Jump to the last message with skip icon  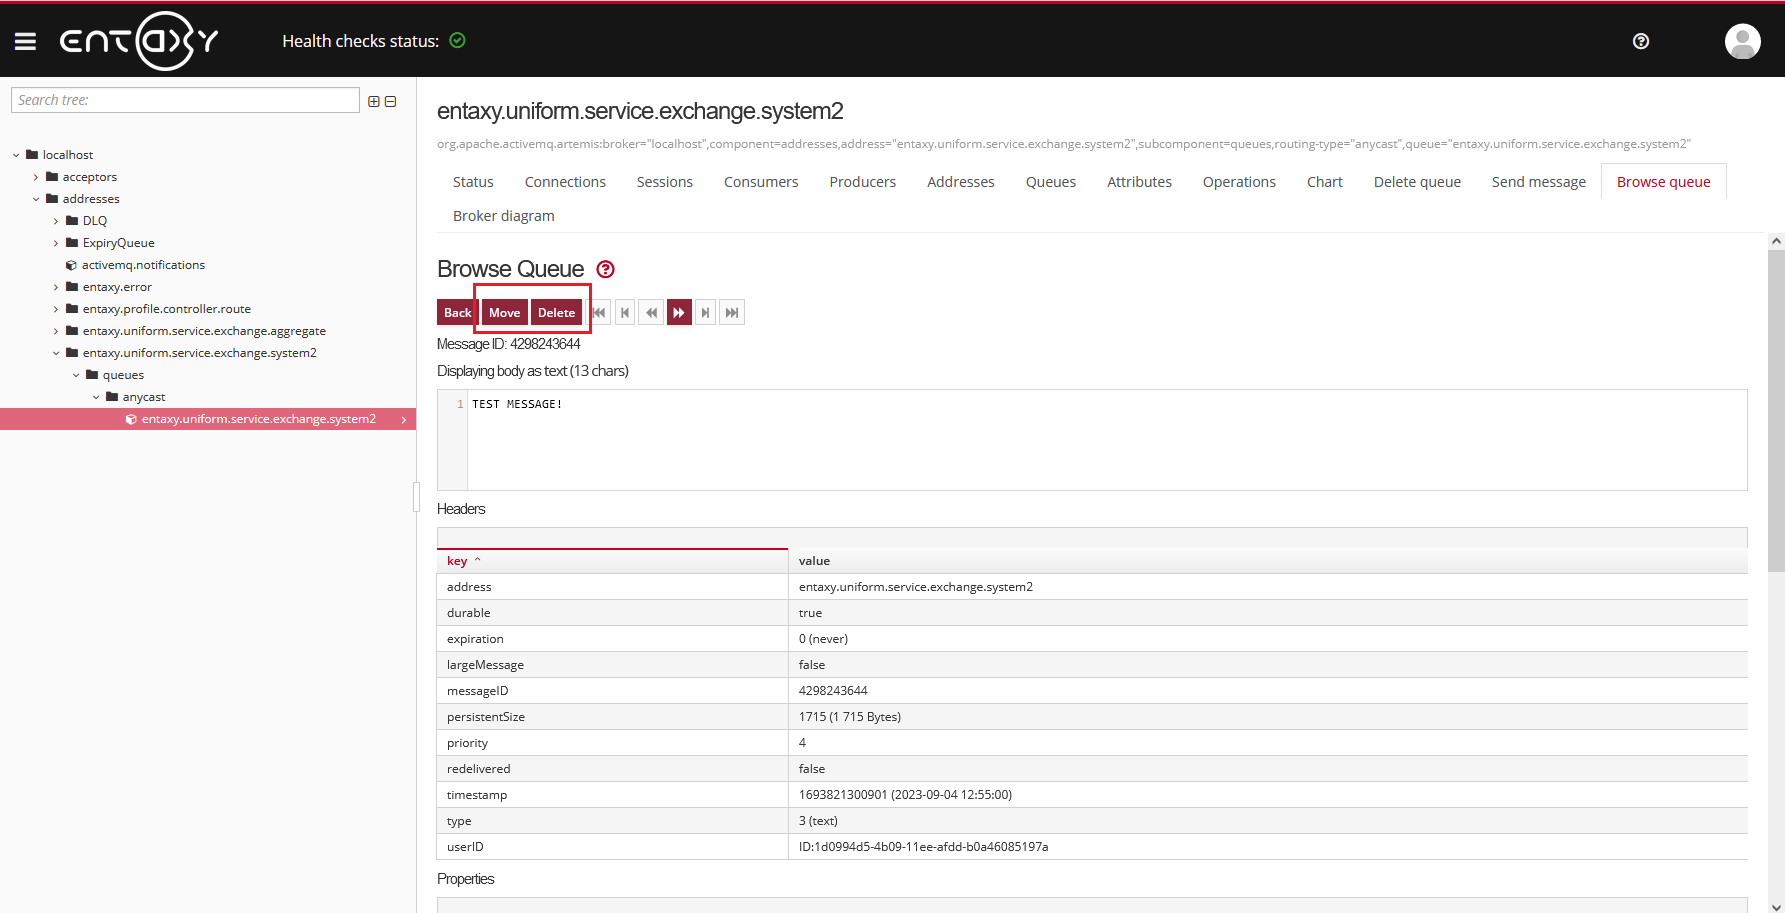(x=731, y=312)
